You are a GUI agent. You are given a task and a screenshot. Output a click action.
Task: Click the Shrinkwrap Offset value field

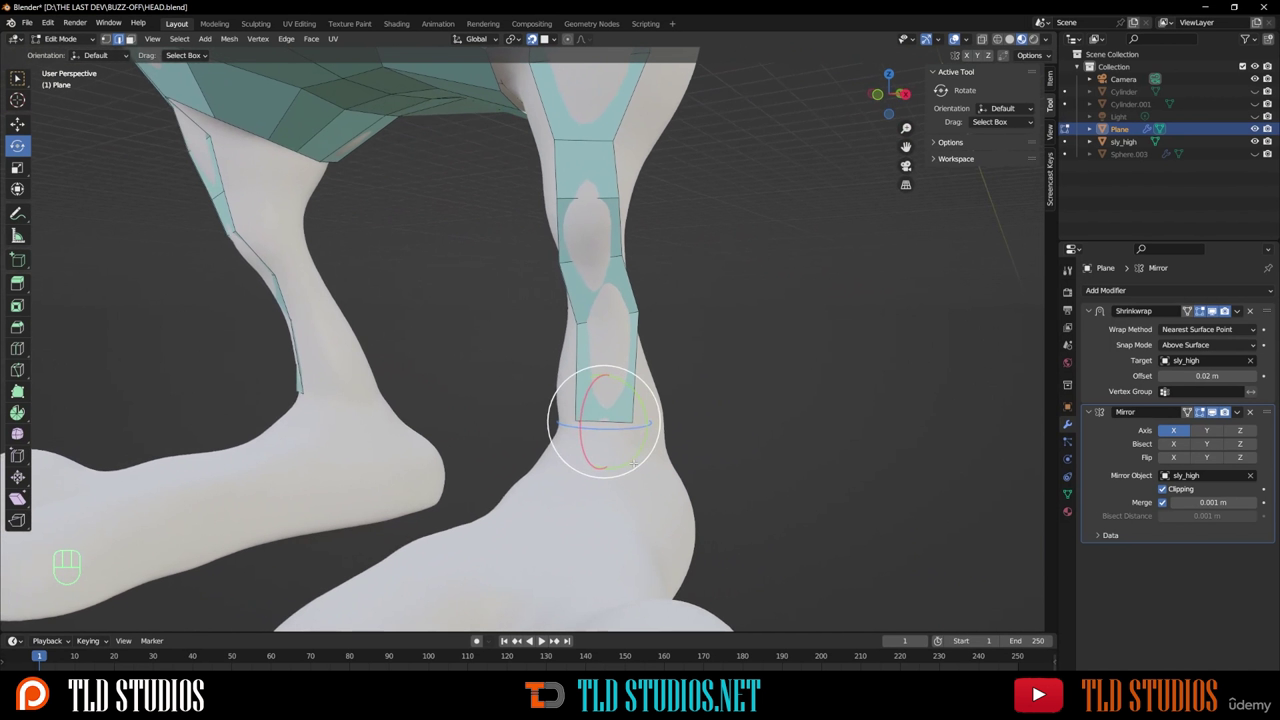click(1207, 376)
